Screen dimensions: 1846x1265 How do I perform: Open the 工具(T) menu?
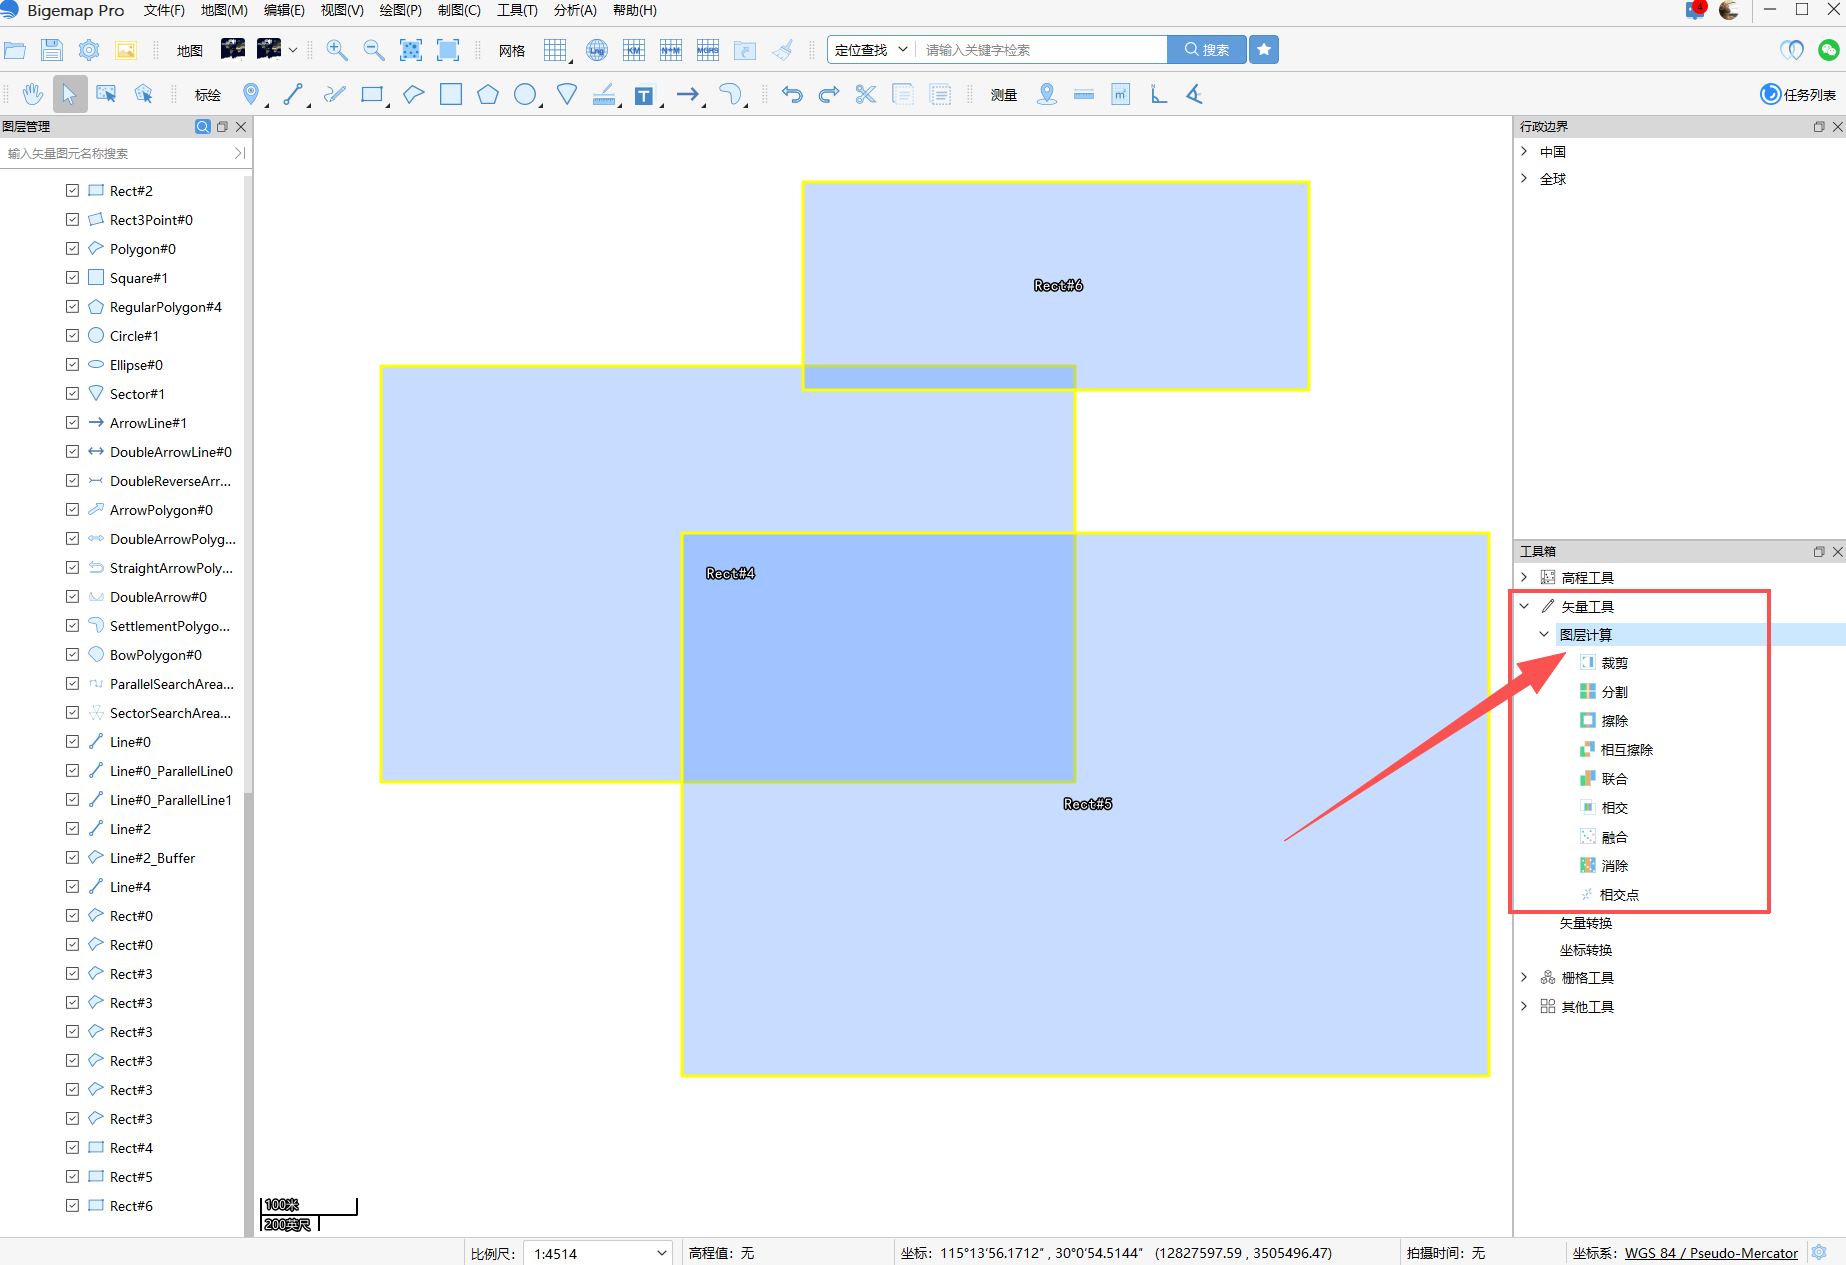tap(517, 10)
